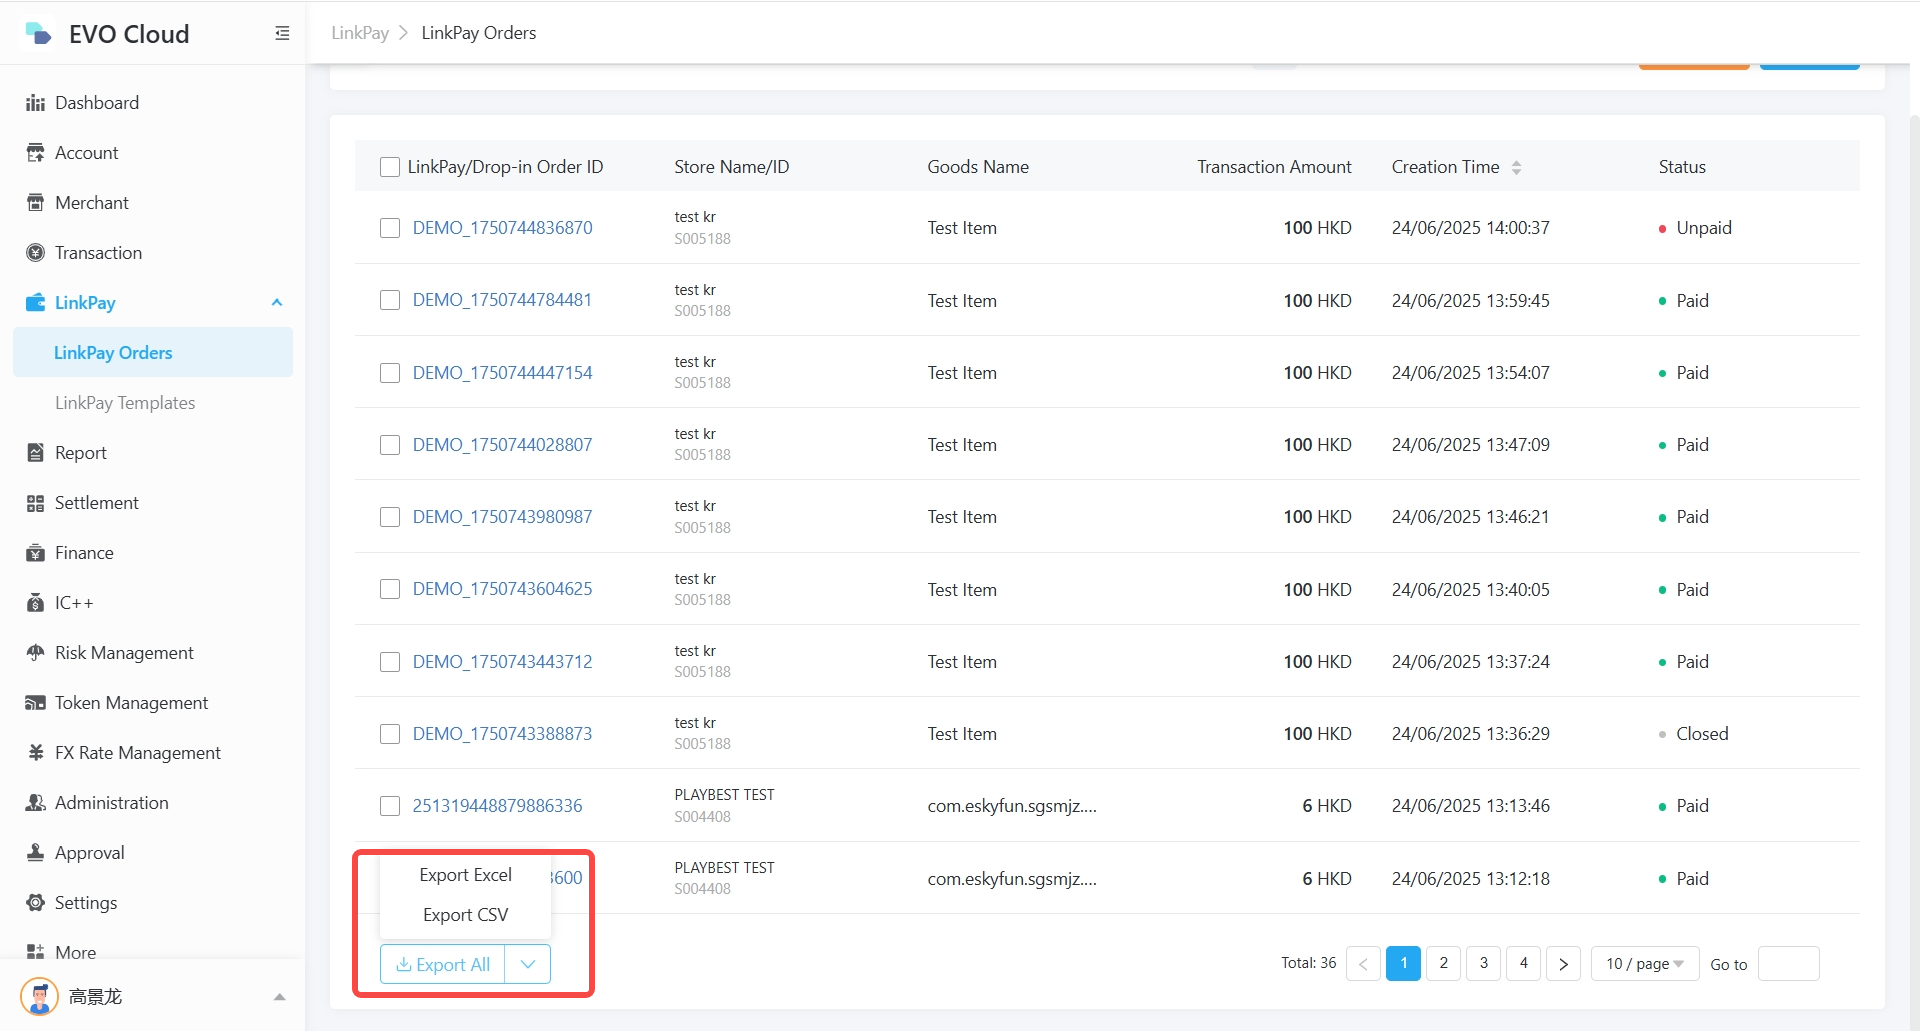Toggle the select-all checkbox in table header
1920x1031 pixels.
[x=390, y=167]
